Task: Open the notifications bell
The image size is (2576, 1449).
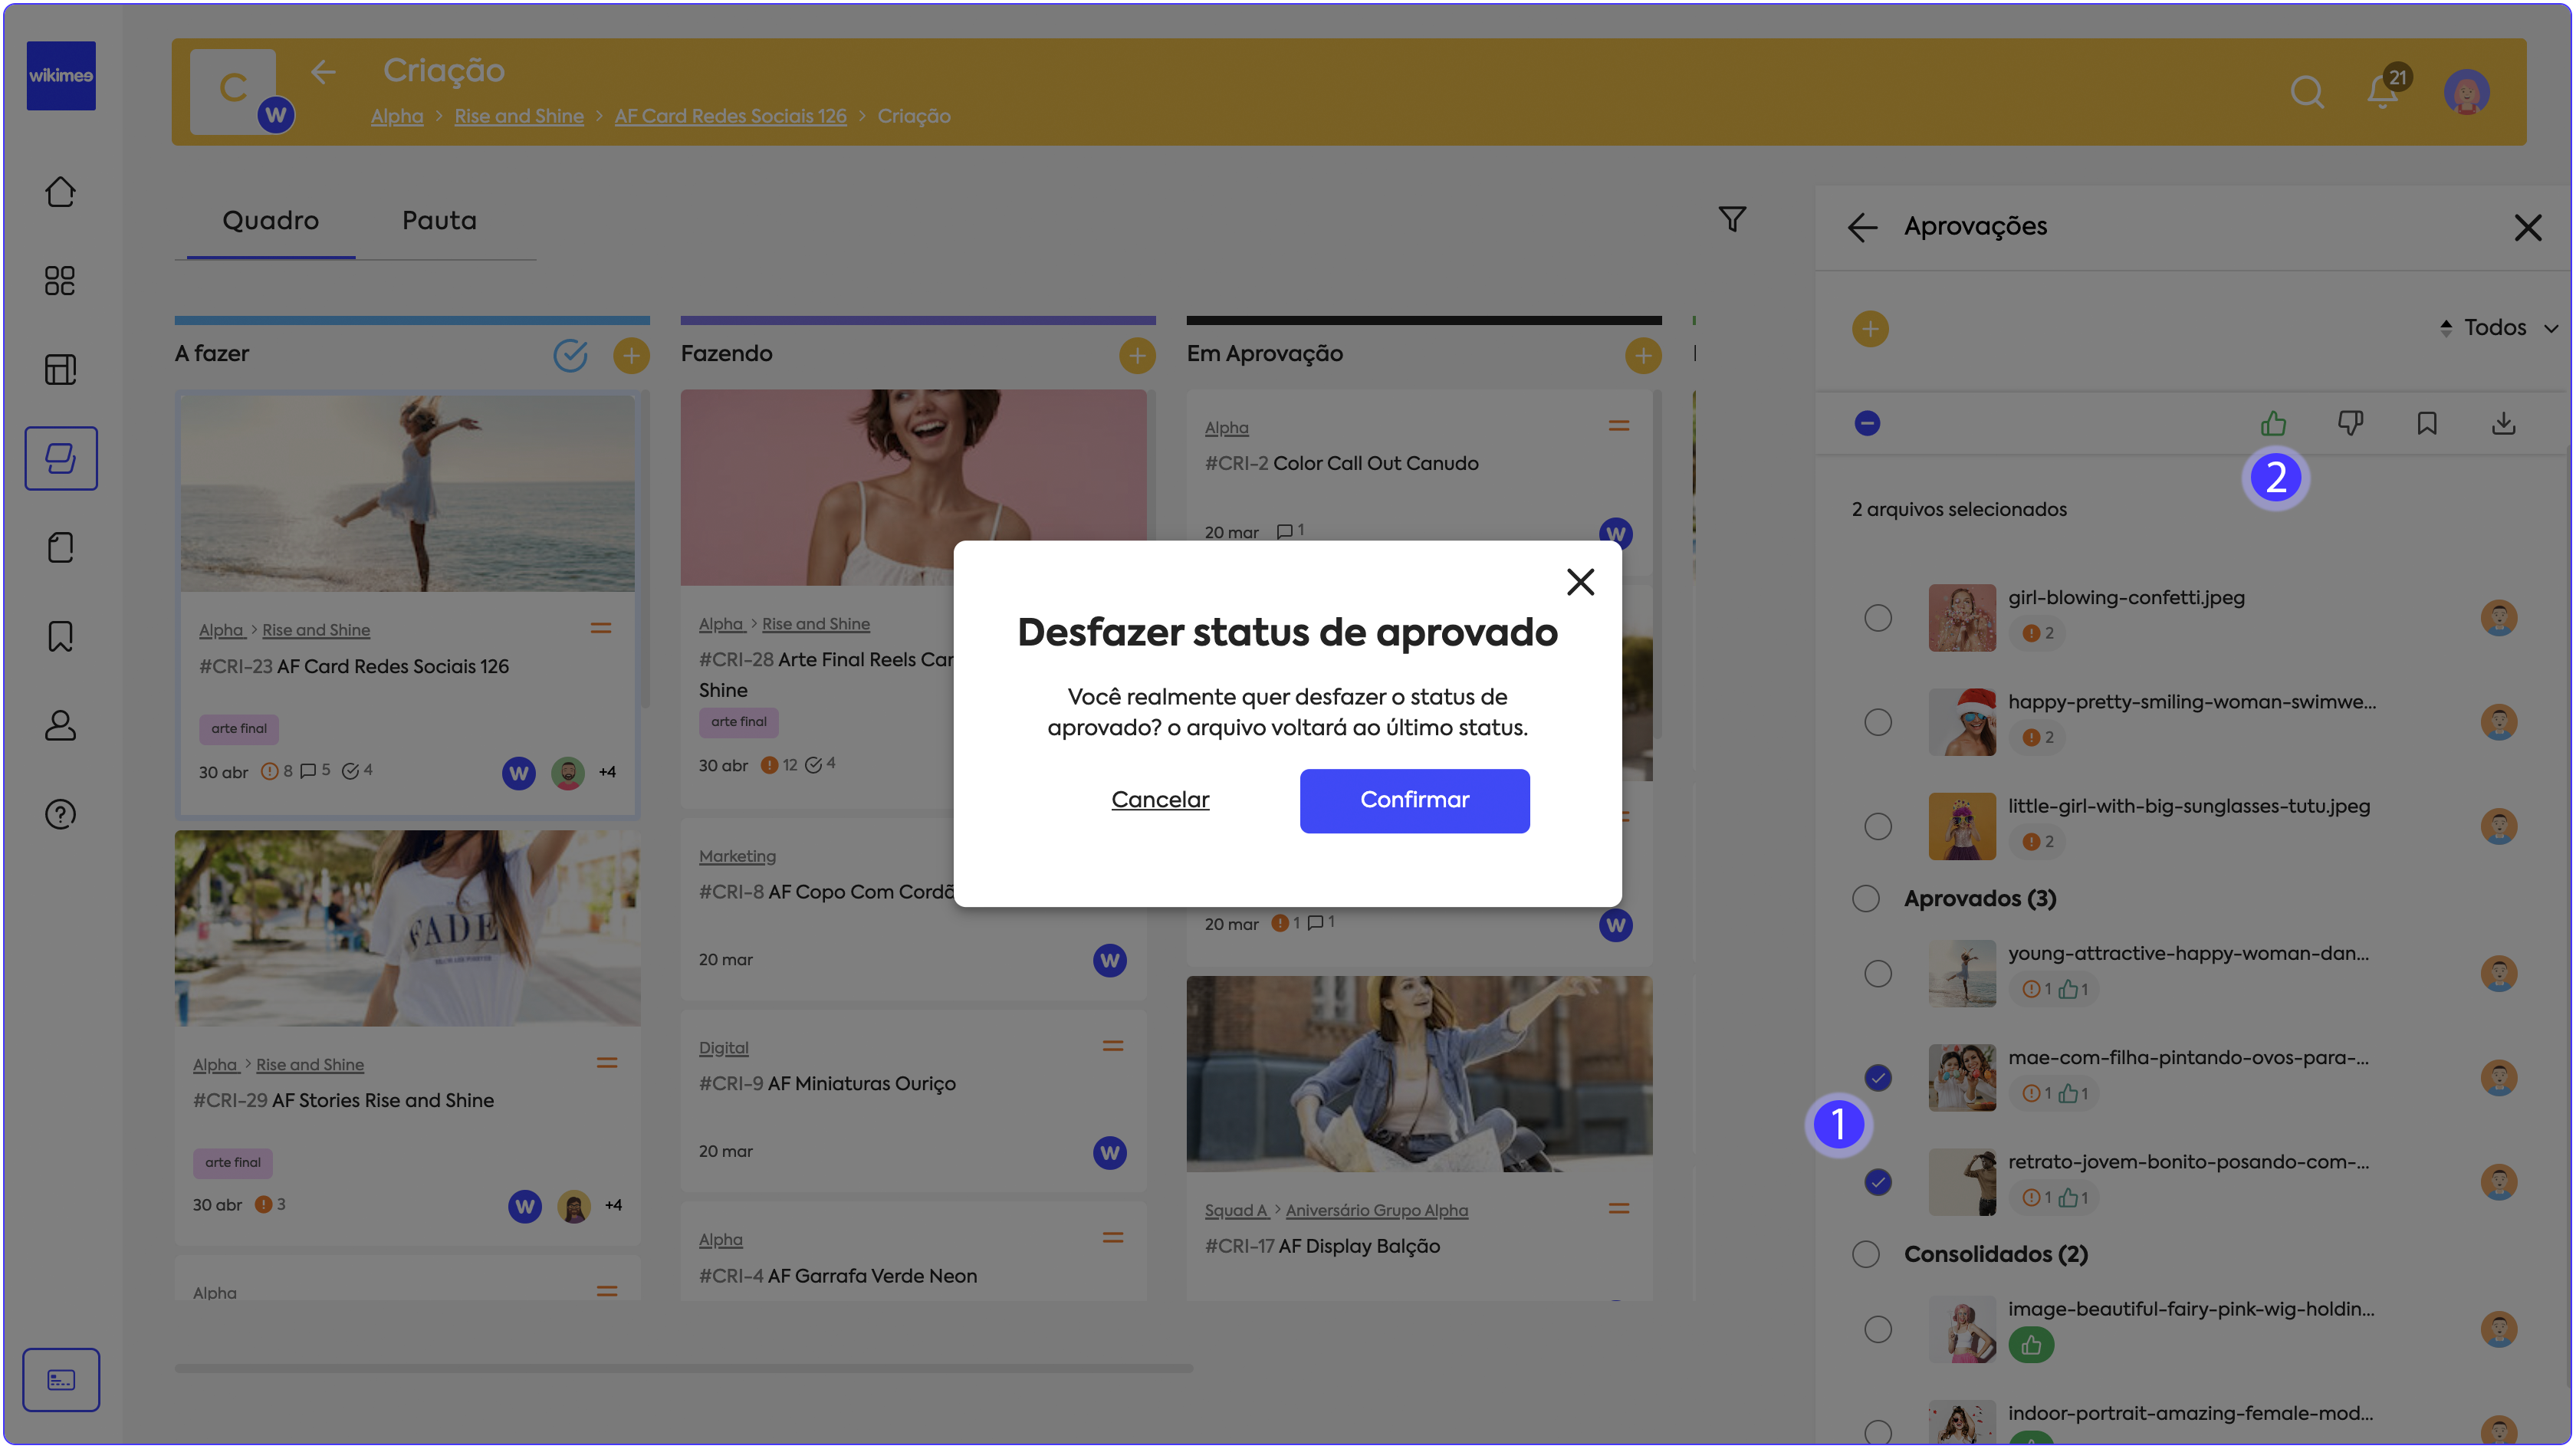Action: [x=2382, y=92]
